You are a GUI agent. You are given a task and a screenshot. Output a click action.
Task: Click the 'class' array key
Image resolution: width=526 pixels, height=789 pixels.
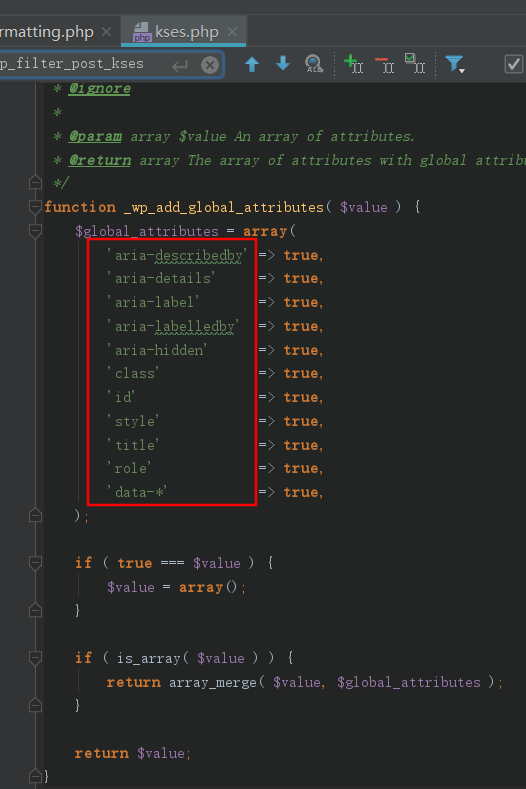[x=133, y=373]
